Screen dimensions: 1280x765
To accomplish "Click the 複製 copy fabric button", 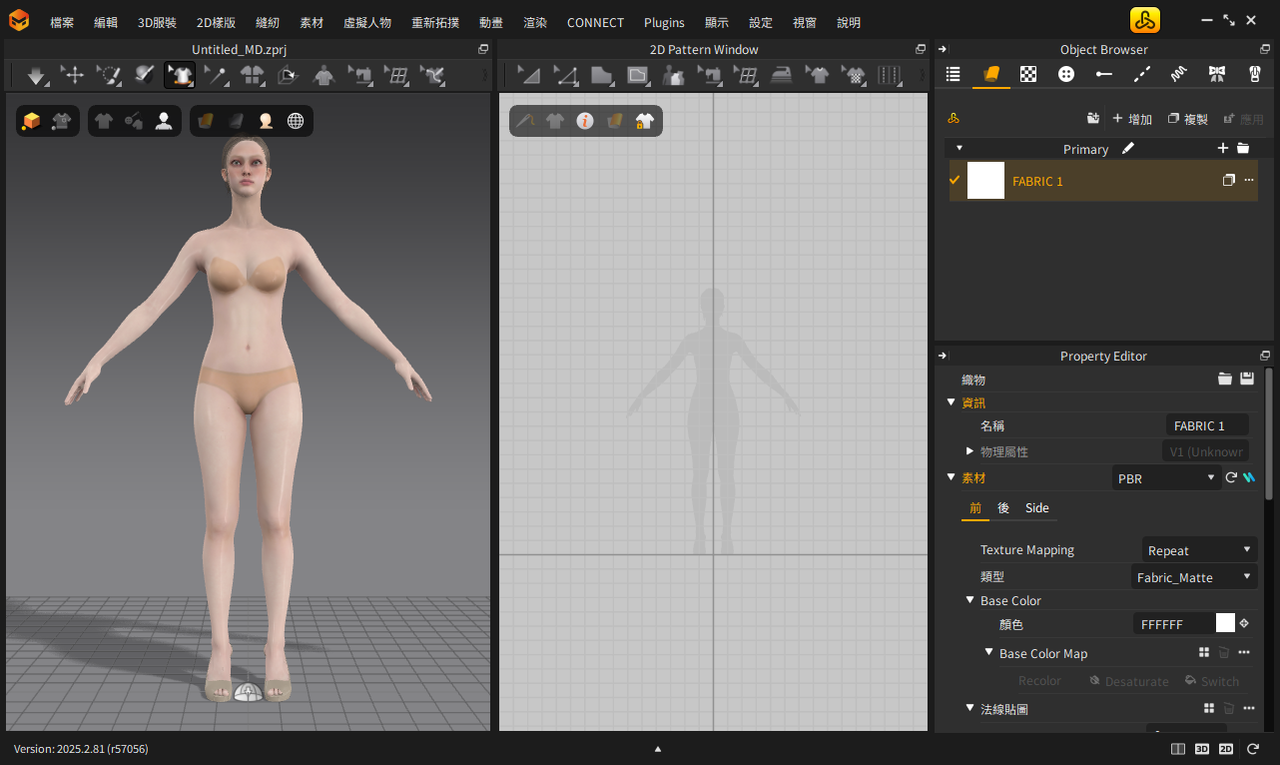I will click(1188, 119).
